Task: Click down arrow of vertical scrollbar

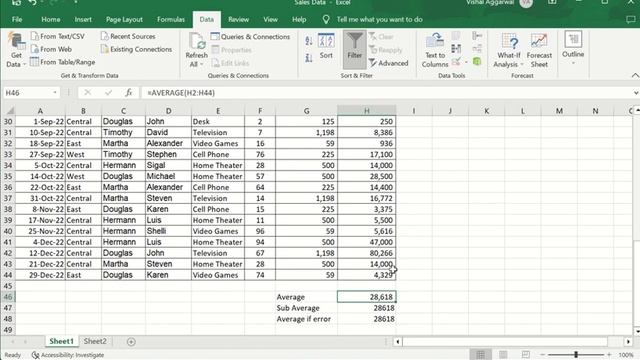Action: coord(637,331)
